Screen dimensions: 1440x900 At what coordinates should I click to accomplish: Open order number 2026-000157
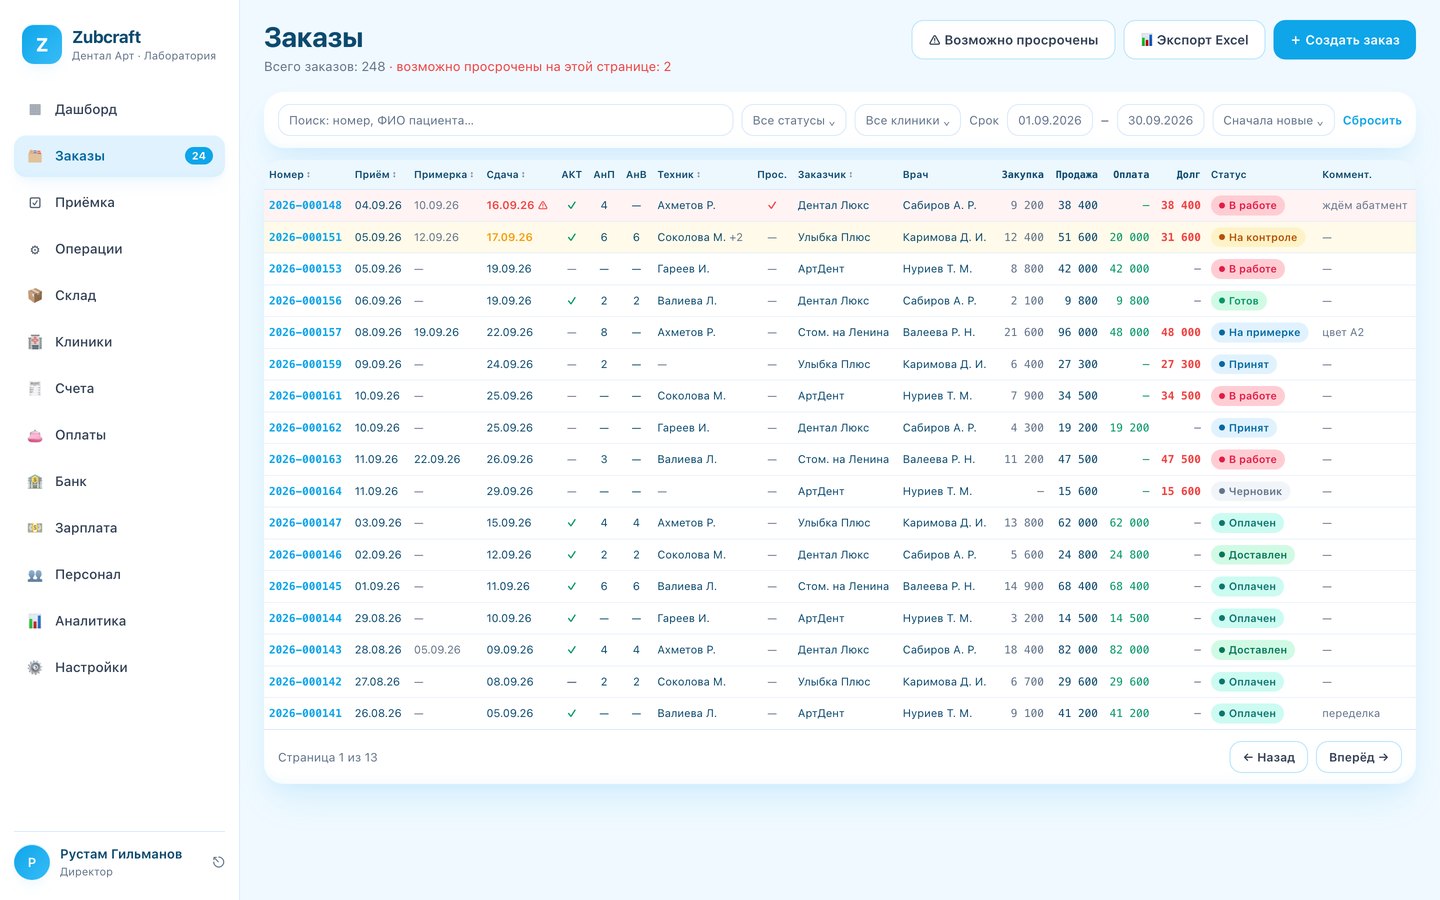click(x=305, y=333)
